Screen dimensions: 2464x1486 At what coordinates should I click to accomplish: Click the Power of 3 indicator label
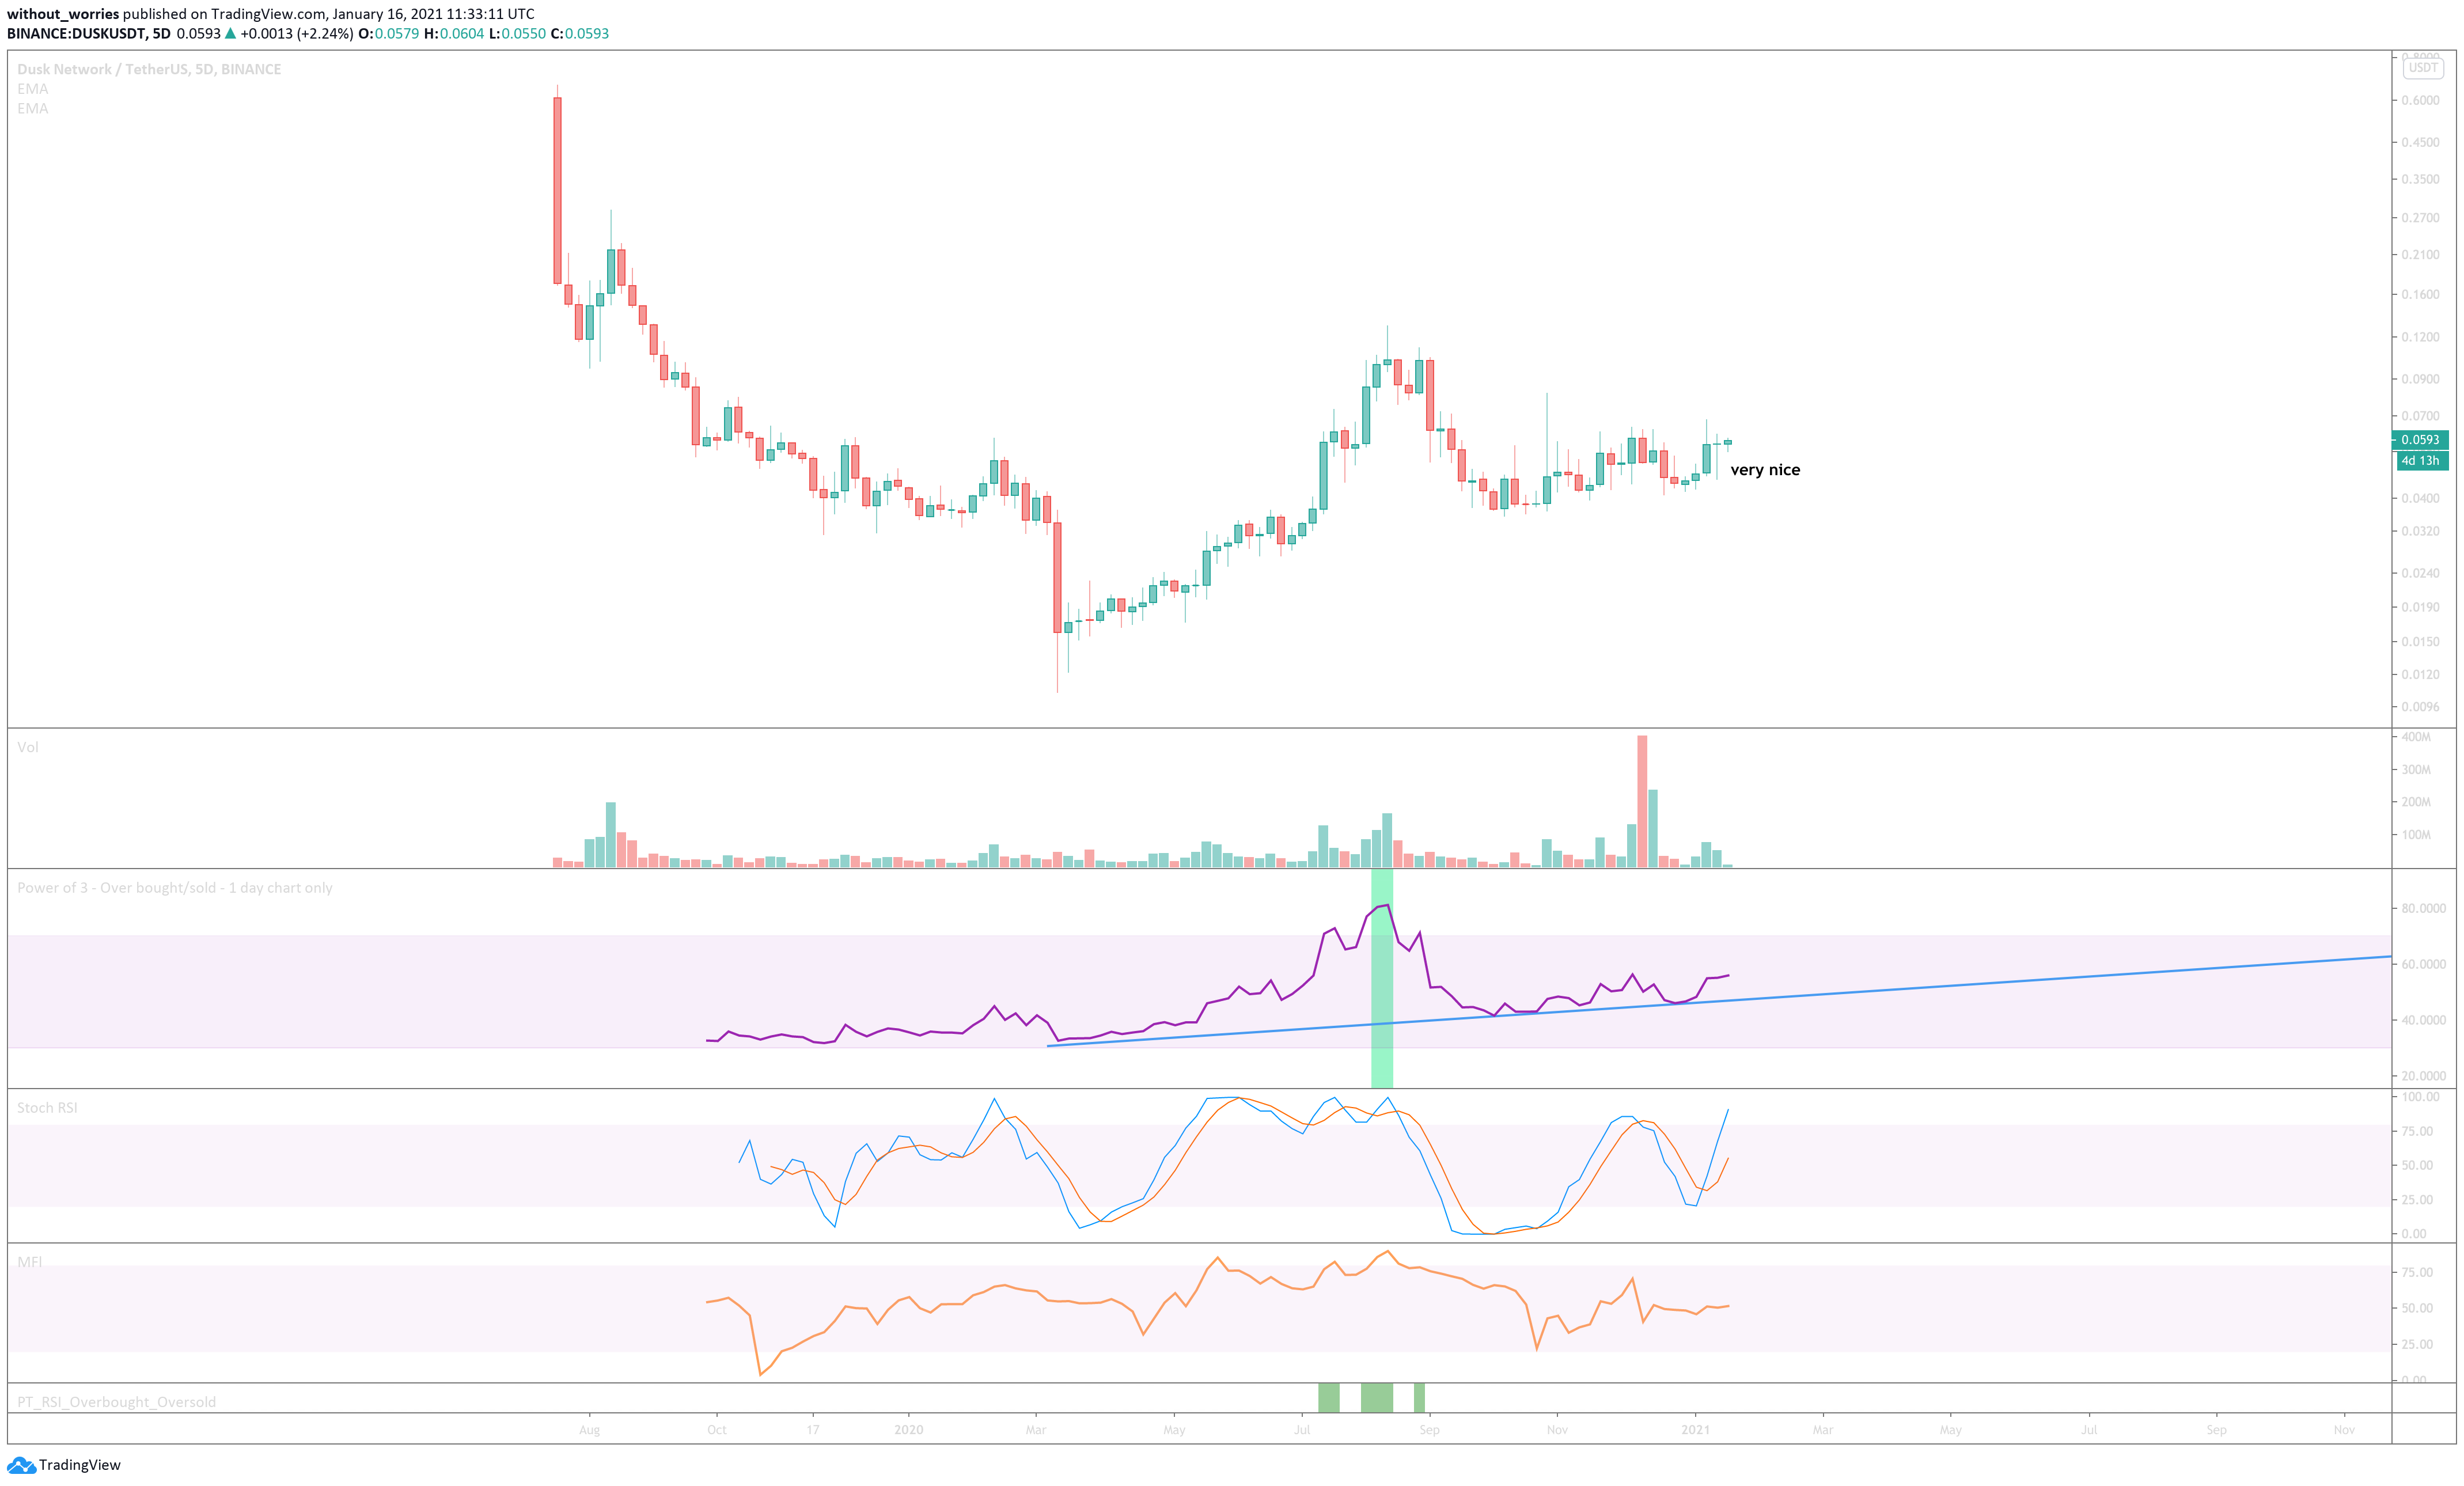click(x=174, y=888)
